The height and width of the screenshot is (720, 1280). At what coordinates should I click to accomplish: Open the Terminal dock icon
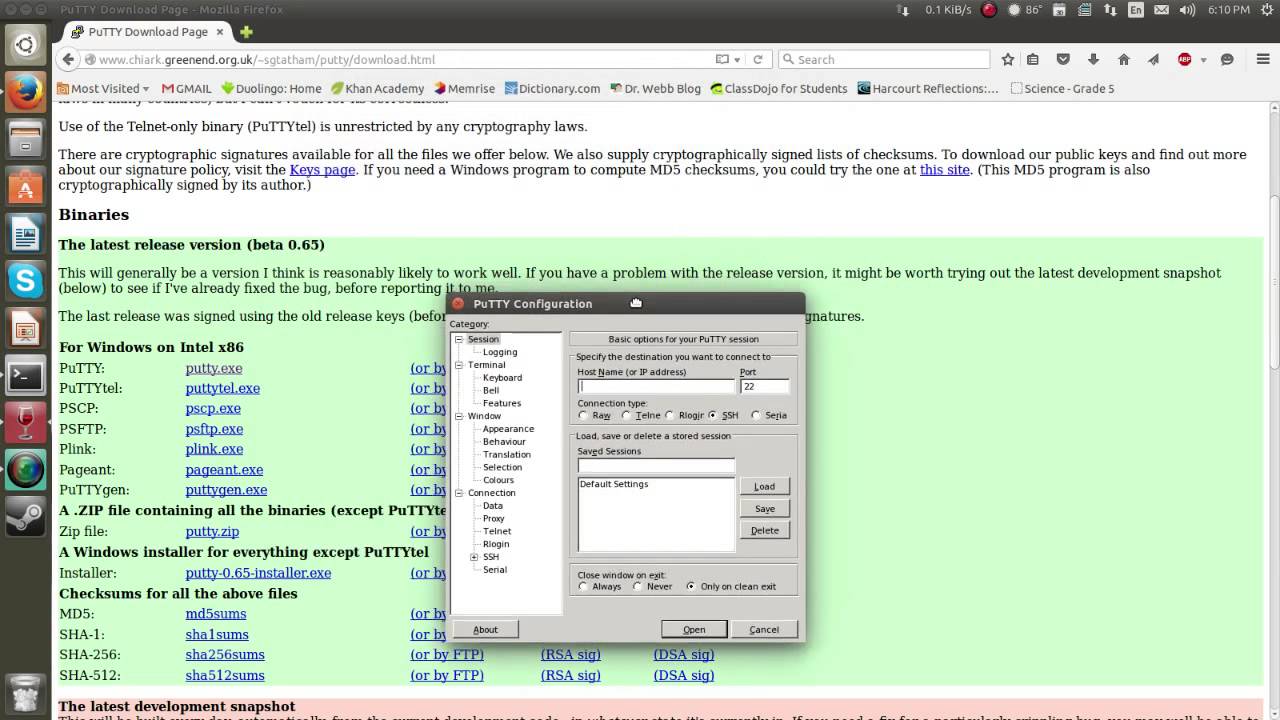(x=25, y=376)
